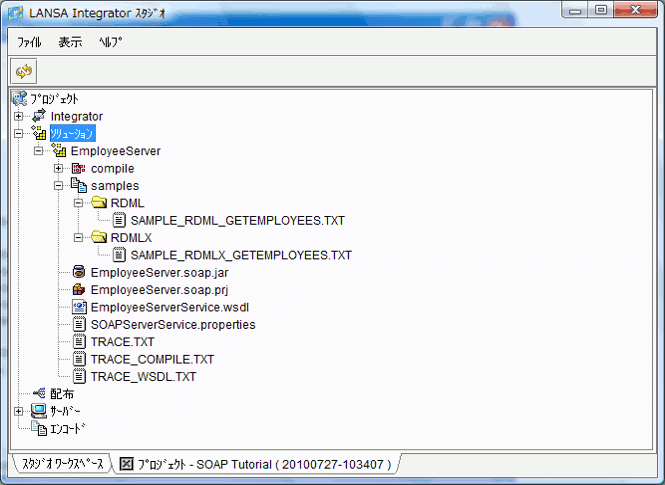
Task: Expand the Integrator tree node
Action: pos(18,116)
